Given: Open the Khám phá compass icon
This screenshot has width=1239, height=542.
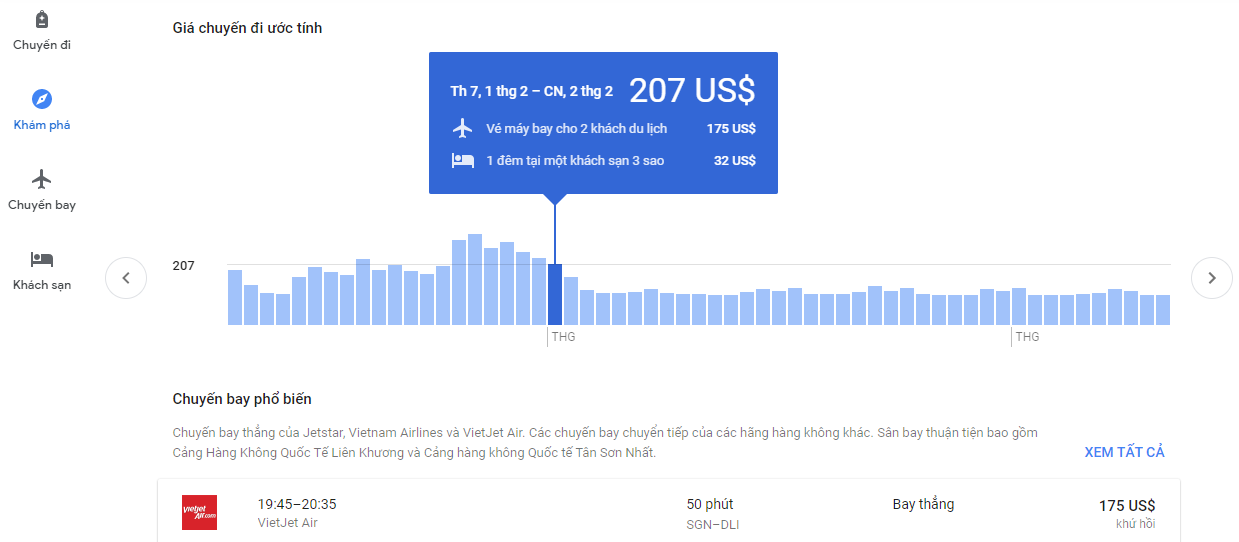Looking at the screenshot, I should 41,99.
